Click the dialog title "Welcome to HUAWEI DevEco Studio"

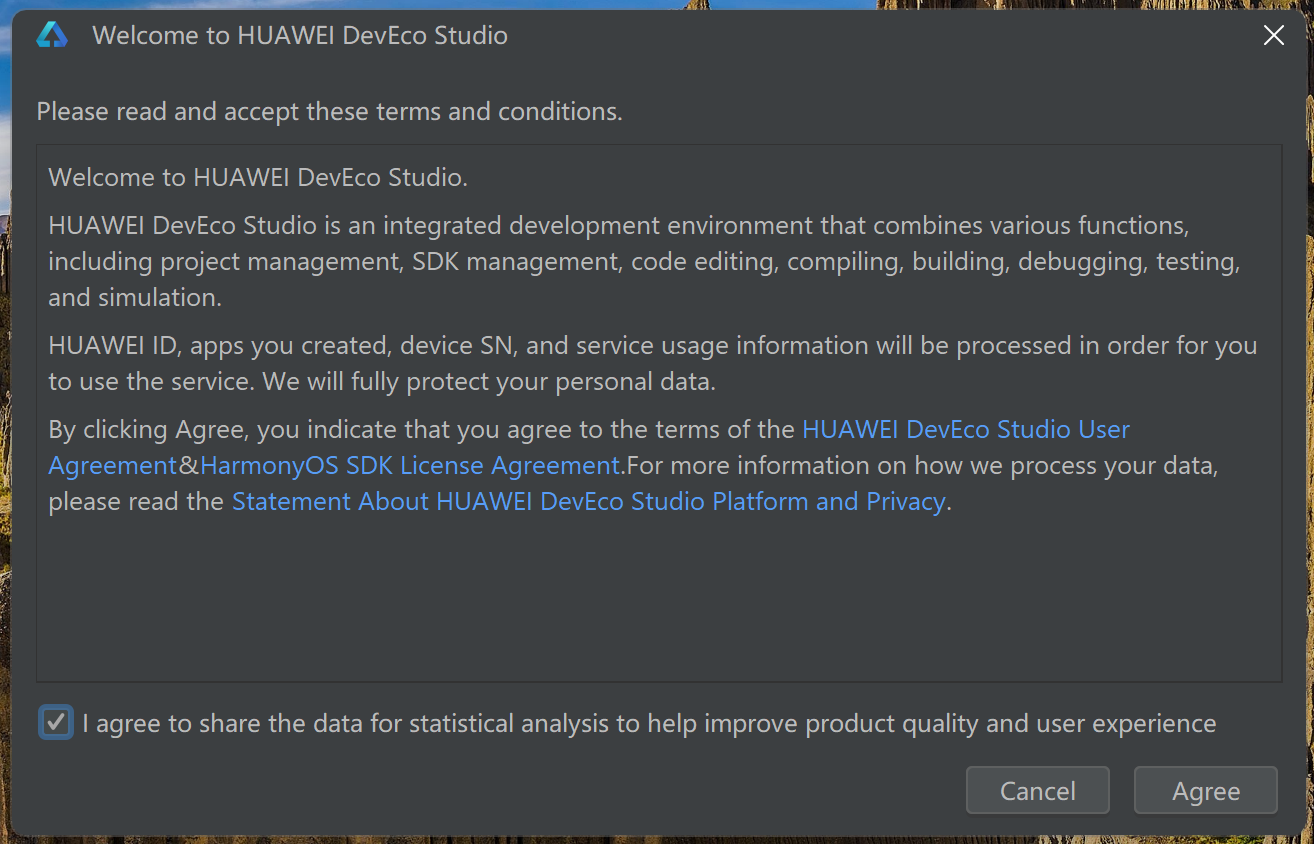pos(300,36)
